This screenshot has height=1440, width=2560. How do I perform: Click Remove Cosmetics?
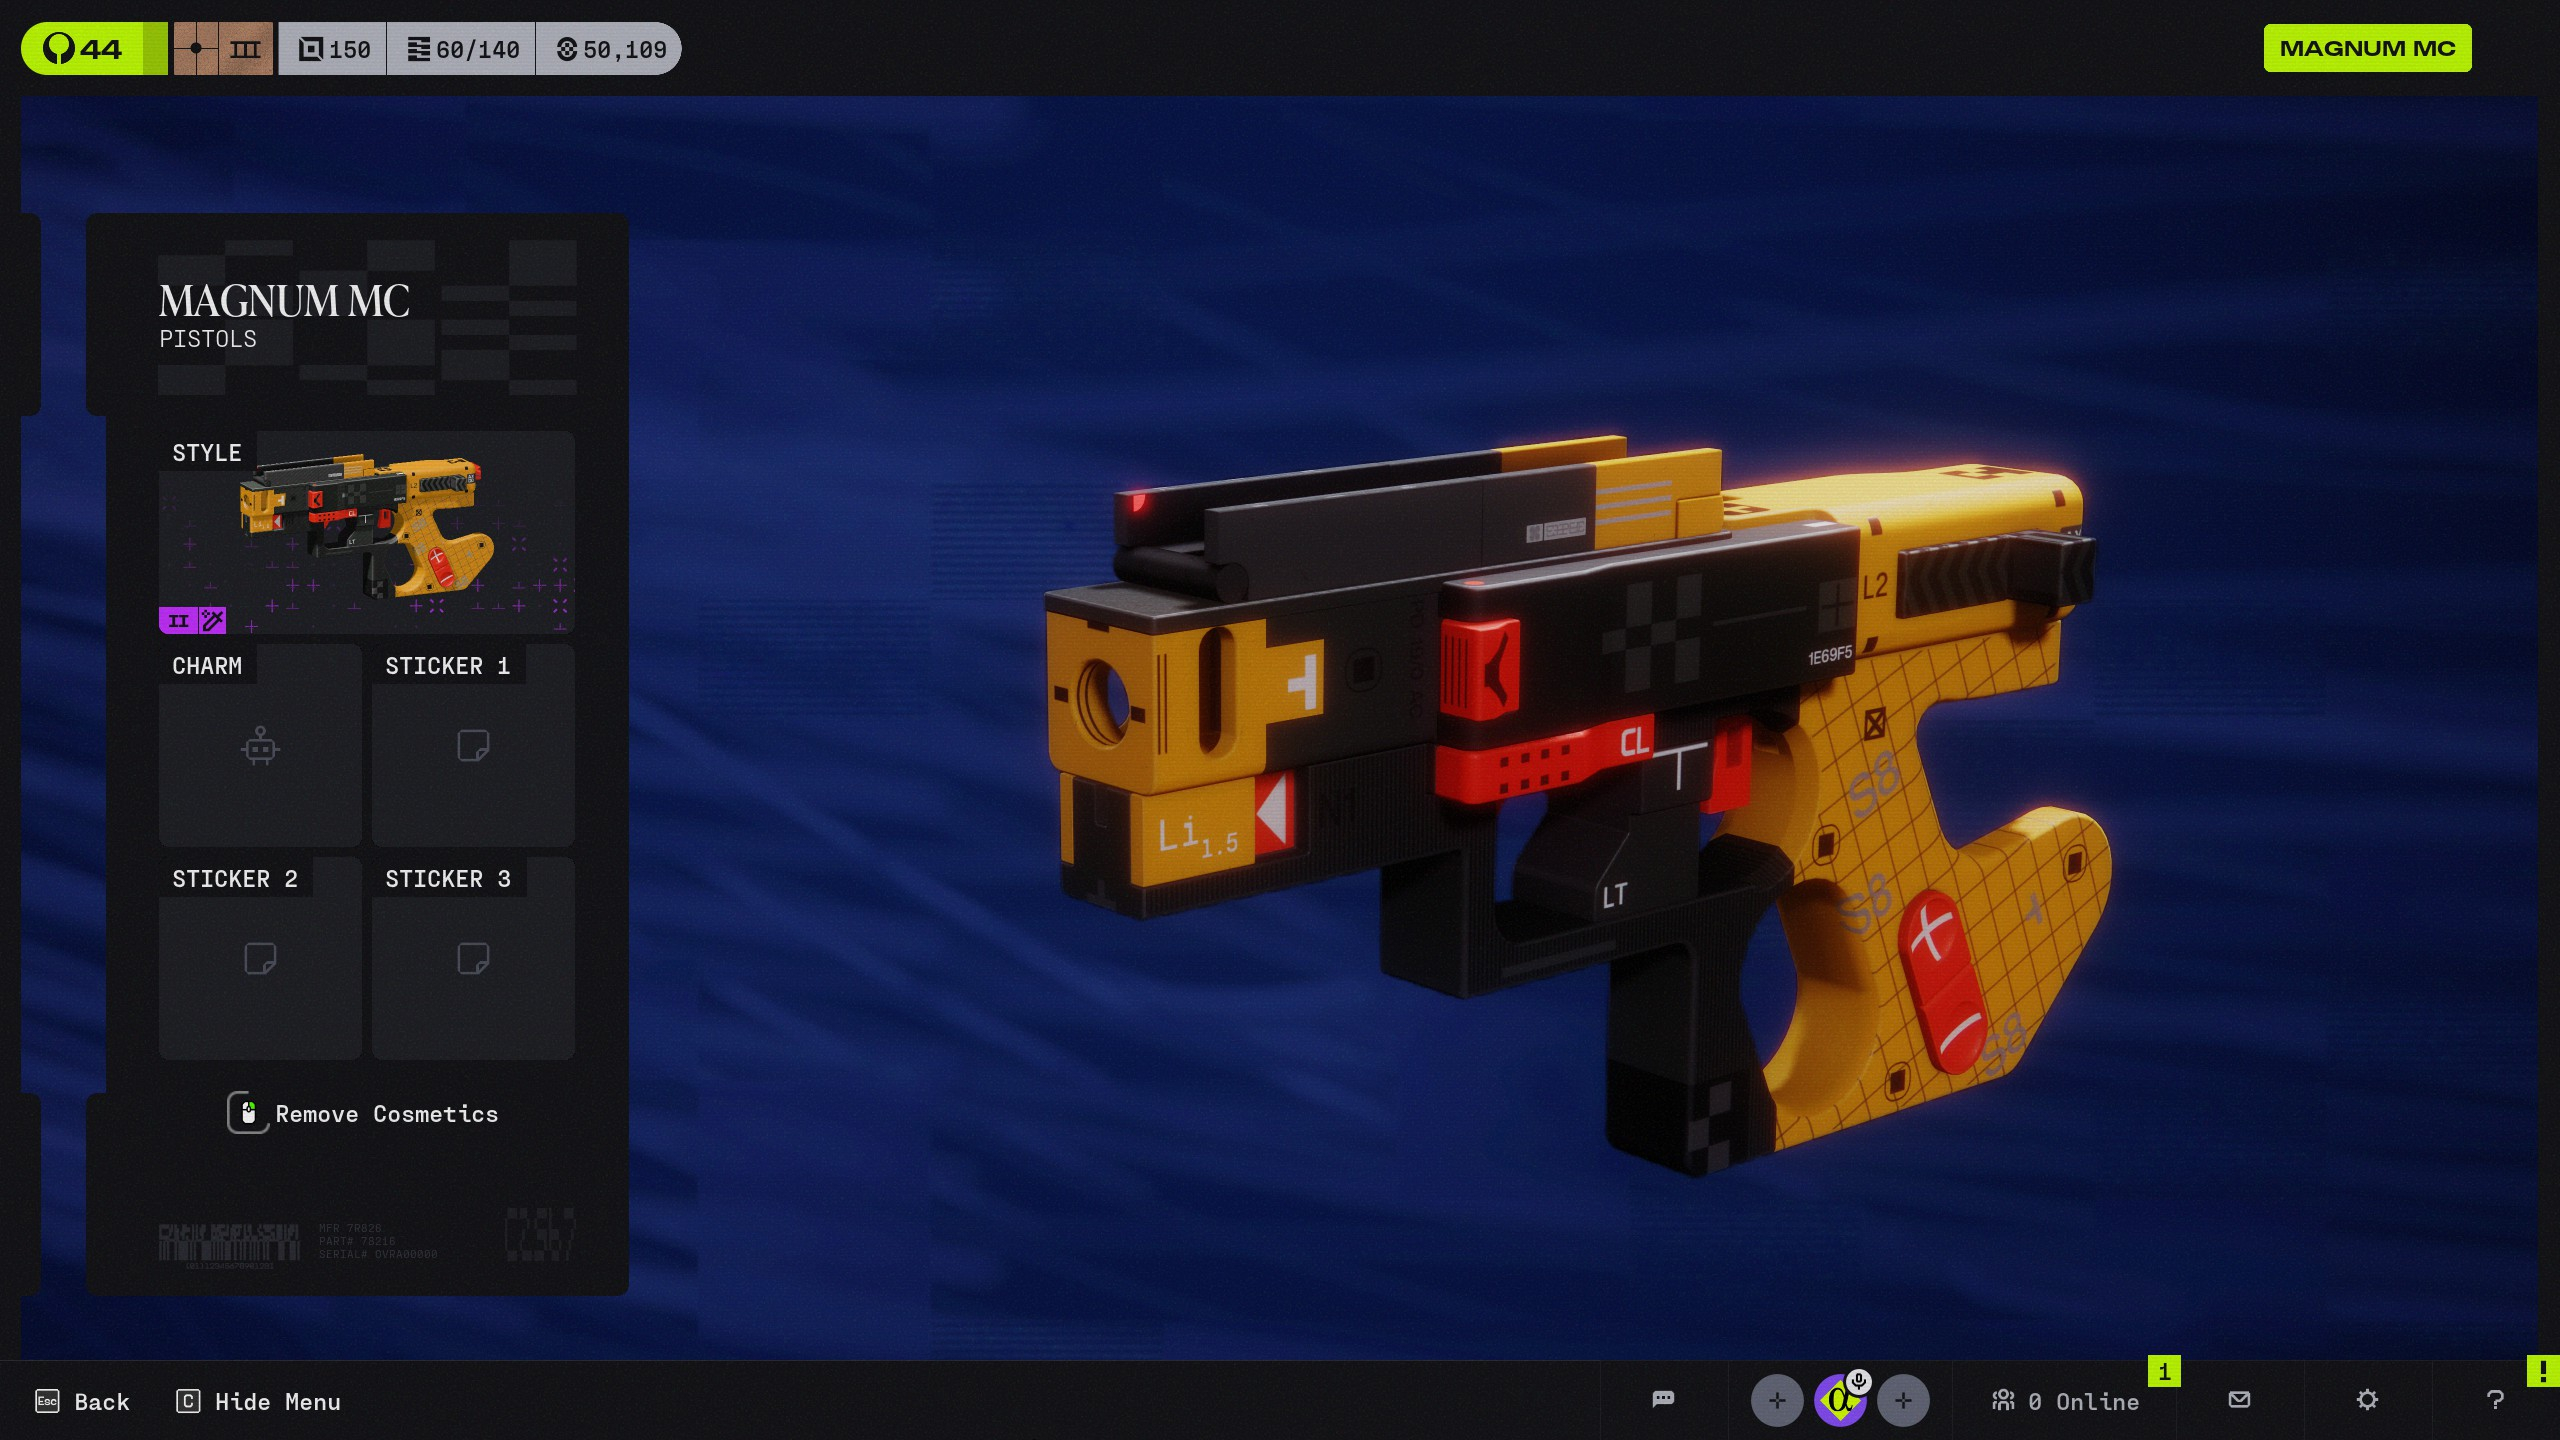pyautogui.click(x=363, y=1113)
